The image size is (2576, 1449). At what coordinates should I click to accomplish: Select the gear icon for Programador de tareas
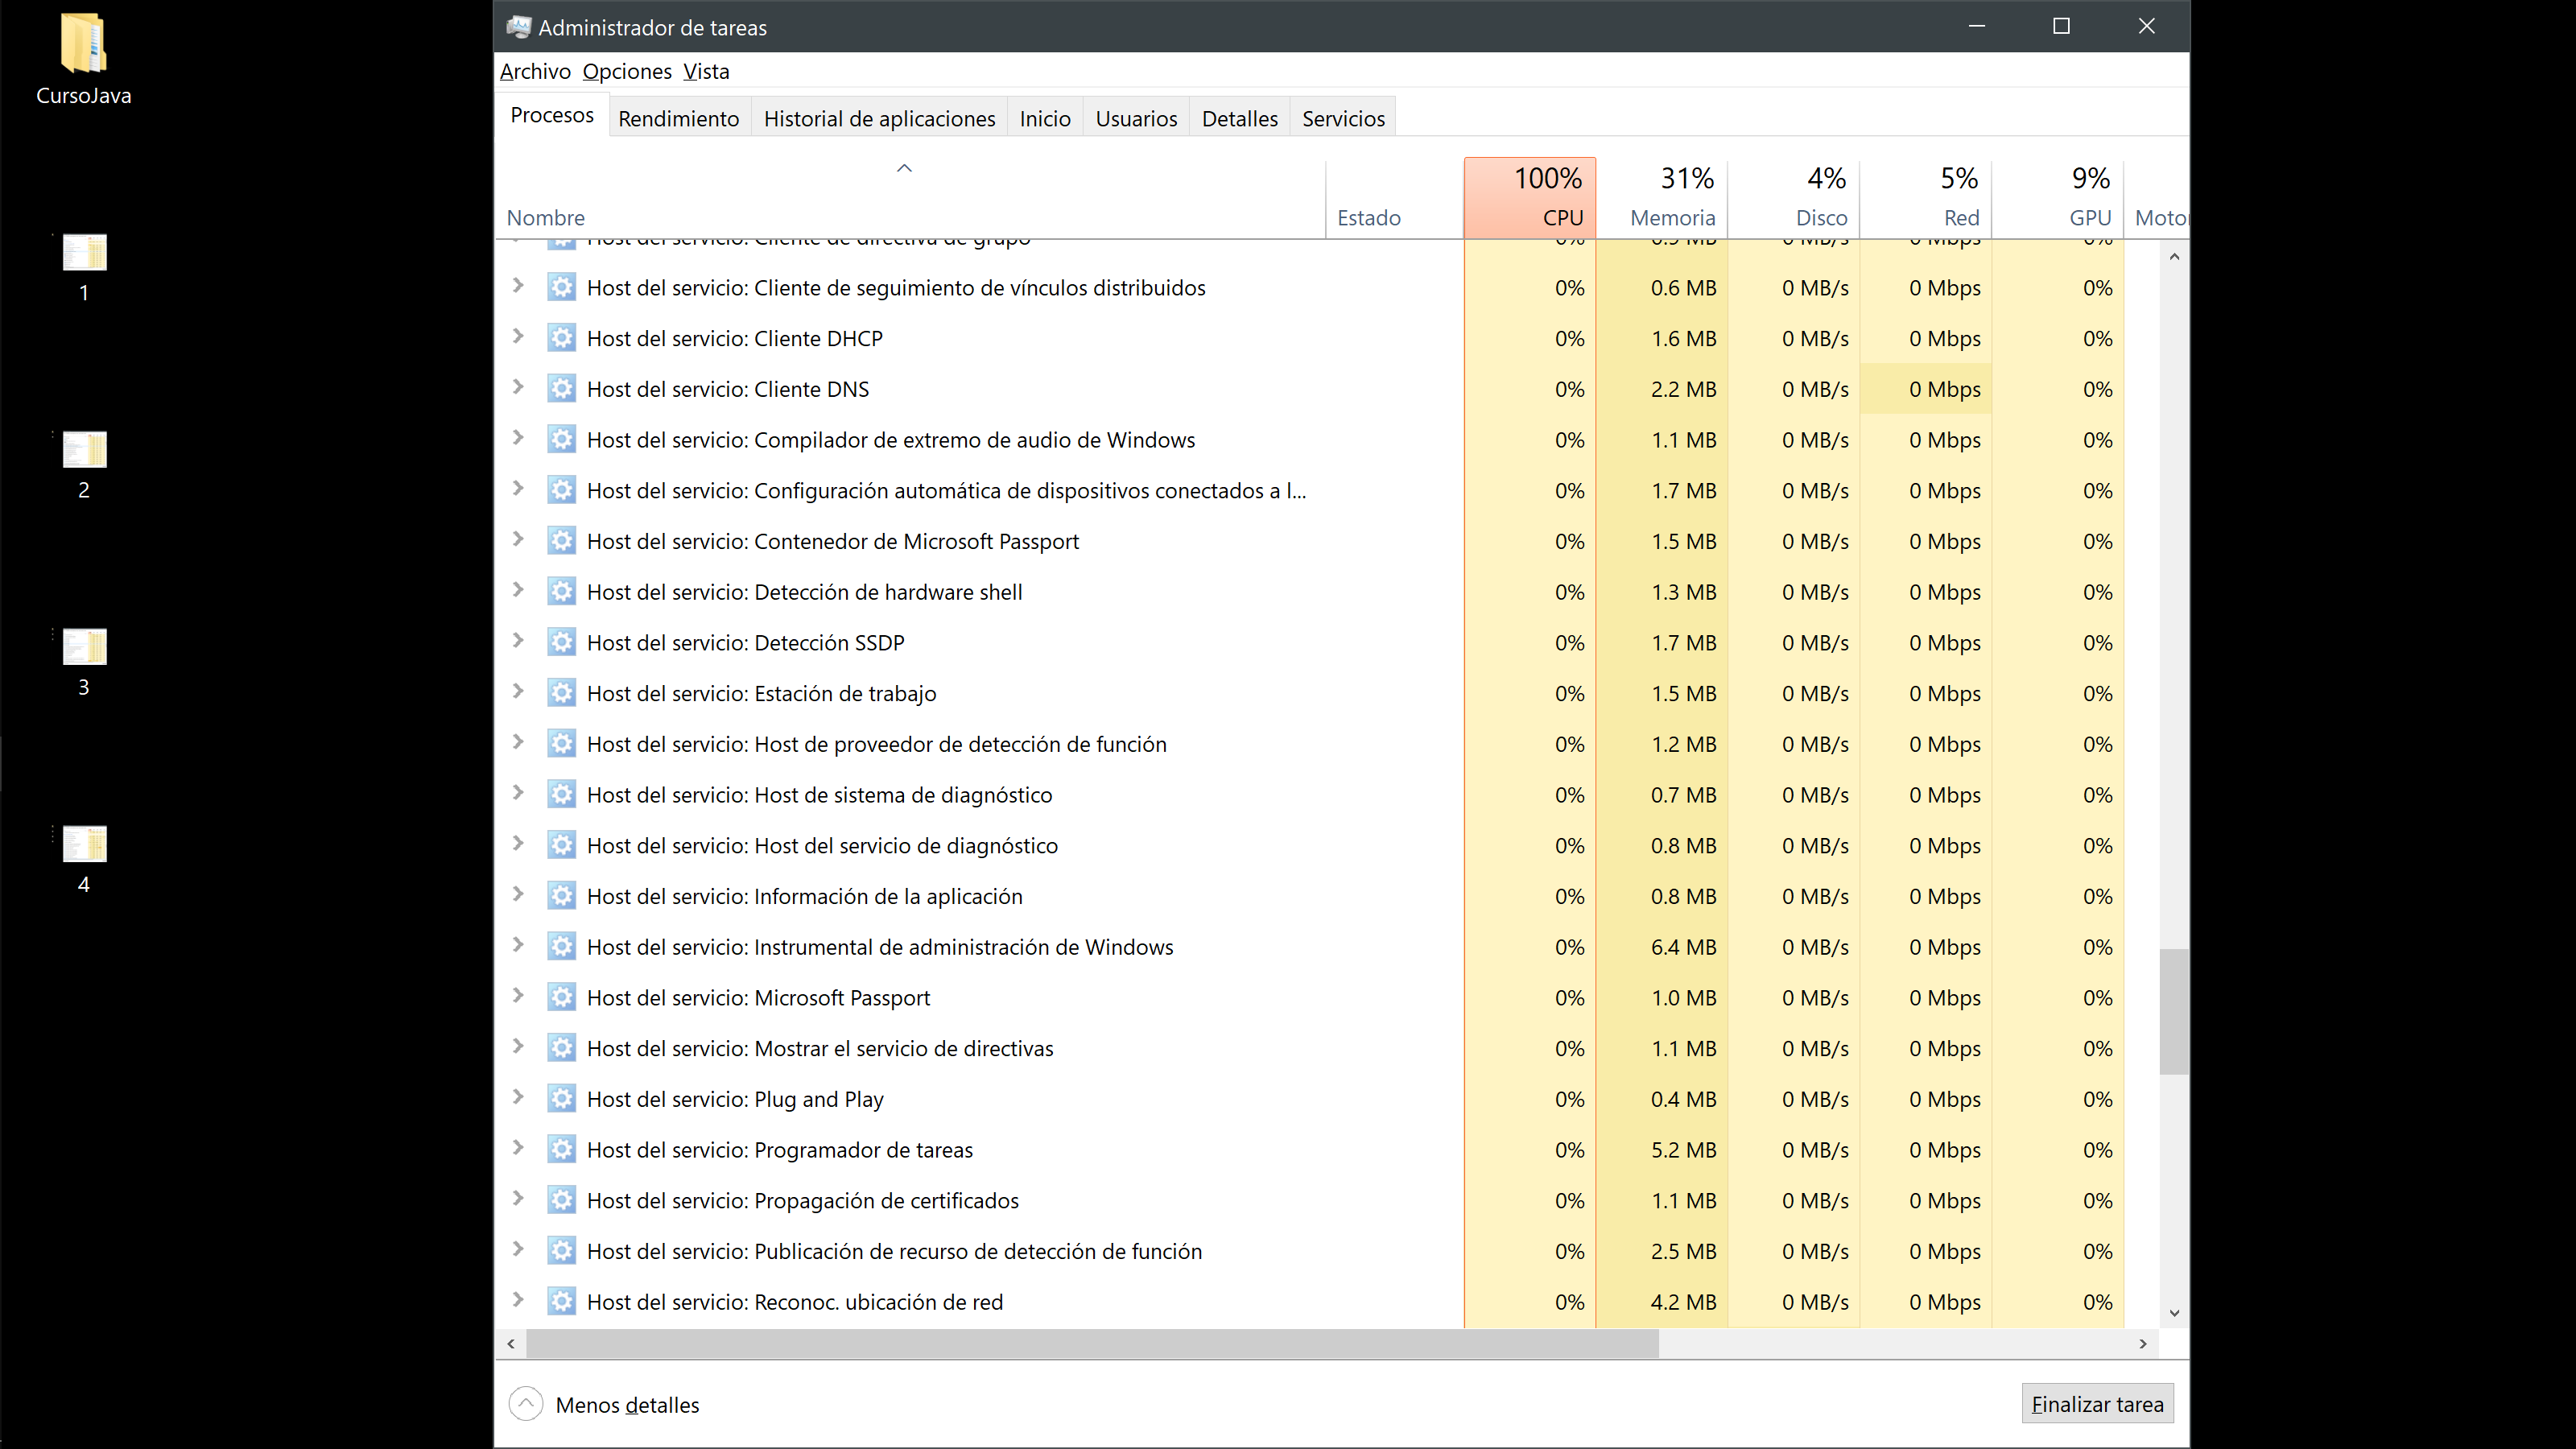pyautogui.click(x=561, y=1150)
